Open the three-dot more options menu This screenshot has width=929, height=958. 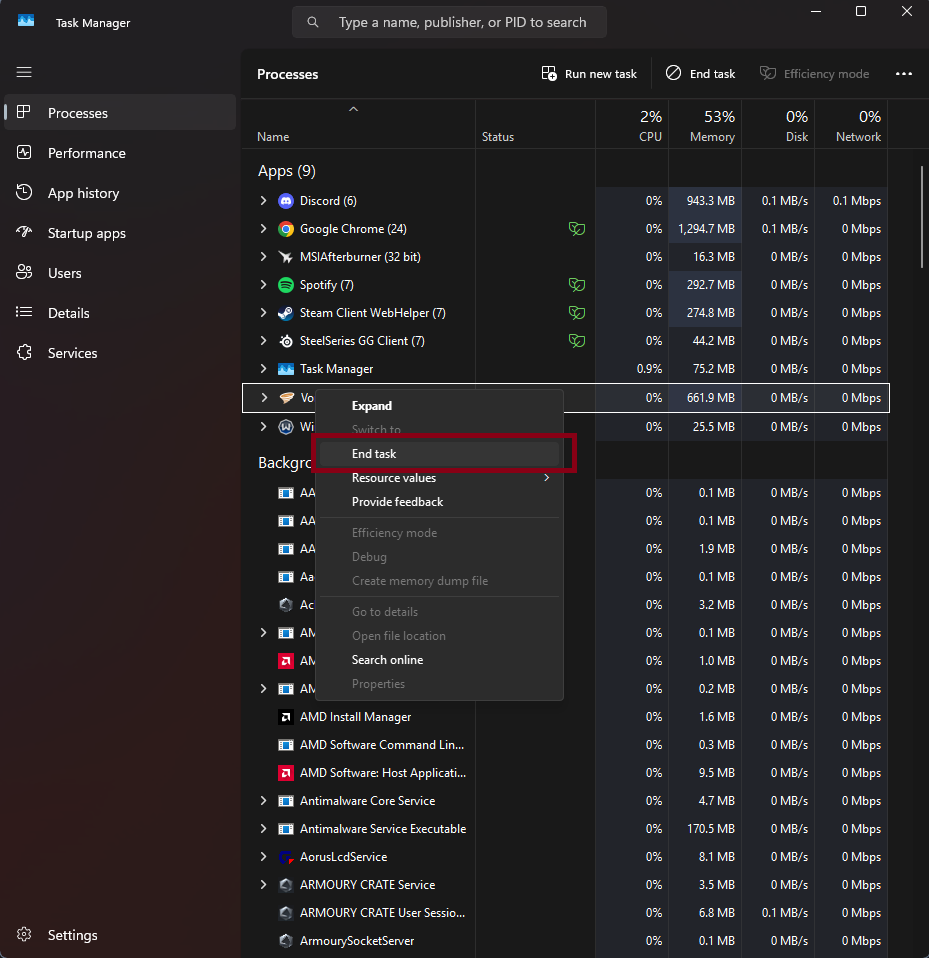[x=903, y=74]
